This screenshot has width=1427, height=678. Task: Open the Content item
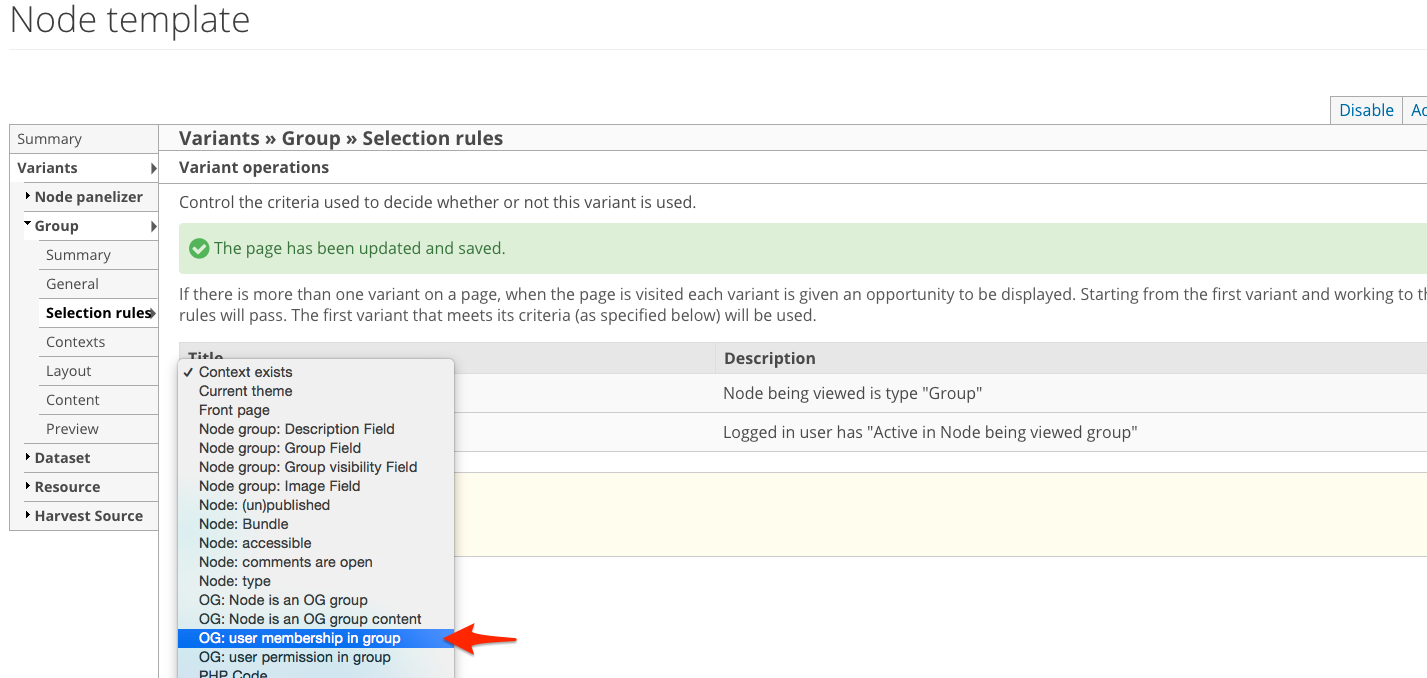(73, 400)
